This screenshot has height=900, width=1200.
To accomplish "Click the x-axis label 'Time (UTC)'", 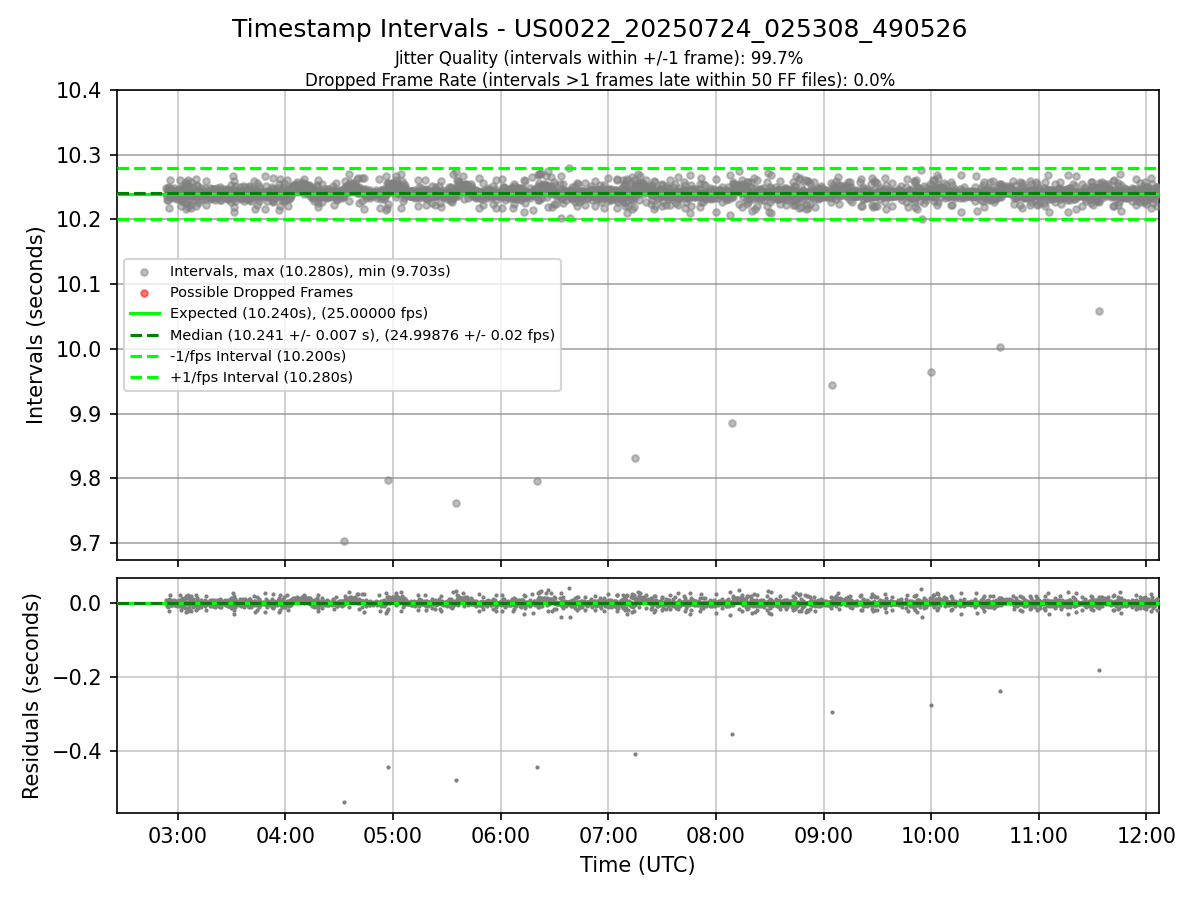I will click(x=637, y=865).
